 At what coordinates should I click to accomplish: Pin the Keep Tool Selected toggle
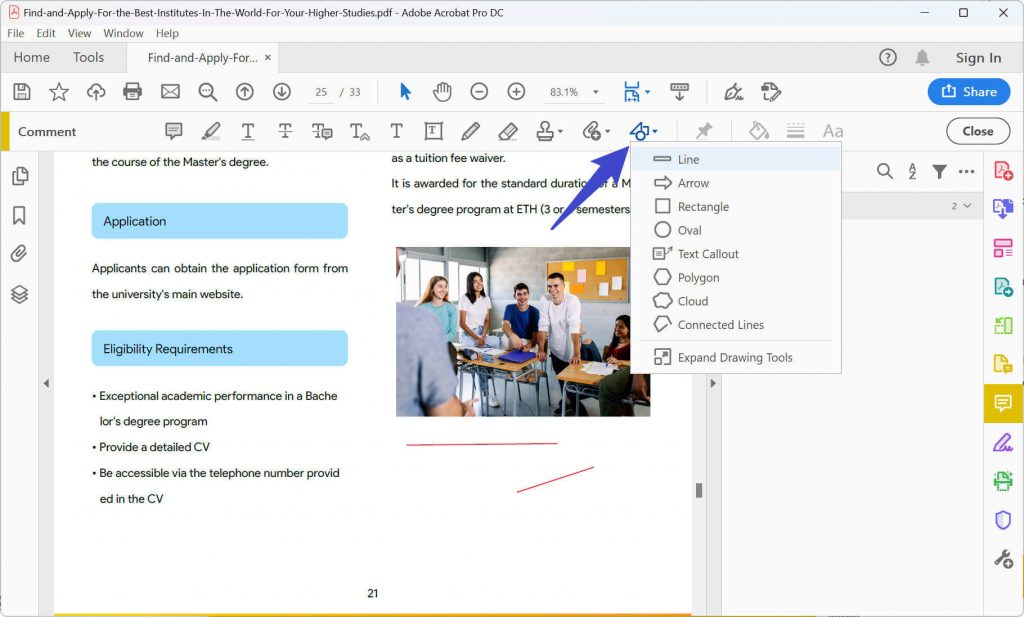point(703,130)
